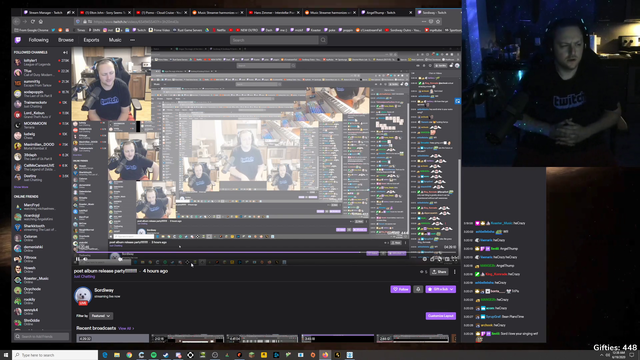Click the Windows taskbar search box
This screenshot has width=640, height=360.
point(55,355)
